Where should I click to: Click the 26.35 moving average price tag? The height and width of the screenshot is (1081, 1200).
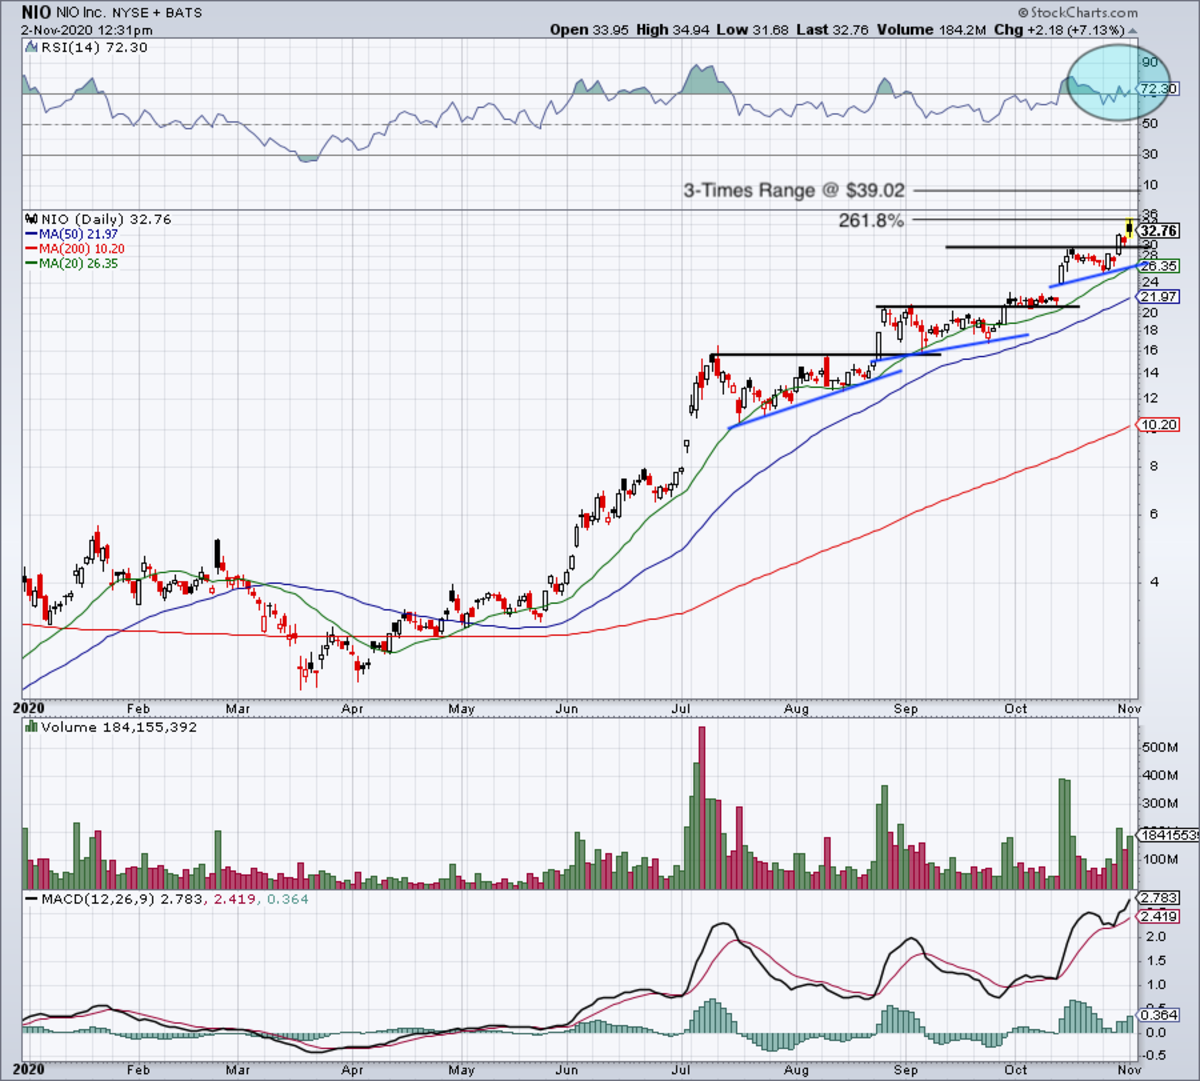[1159, 266]
